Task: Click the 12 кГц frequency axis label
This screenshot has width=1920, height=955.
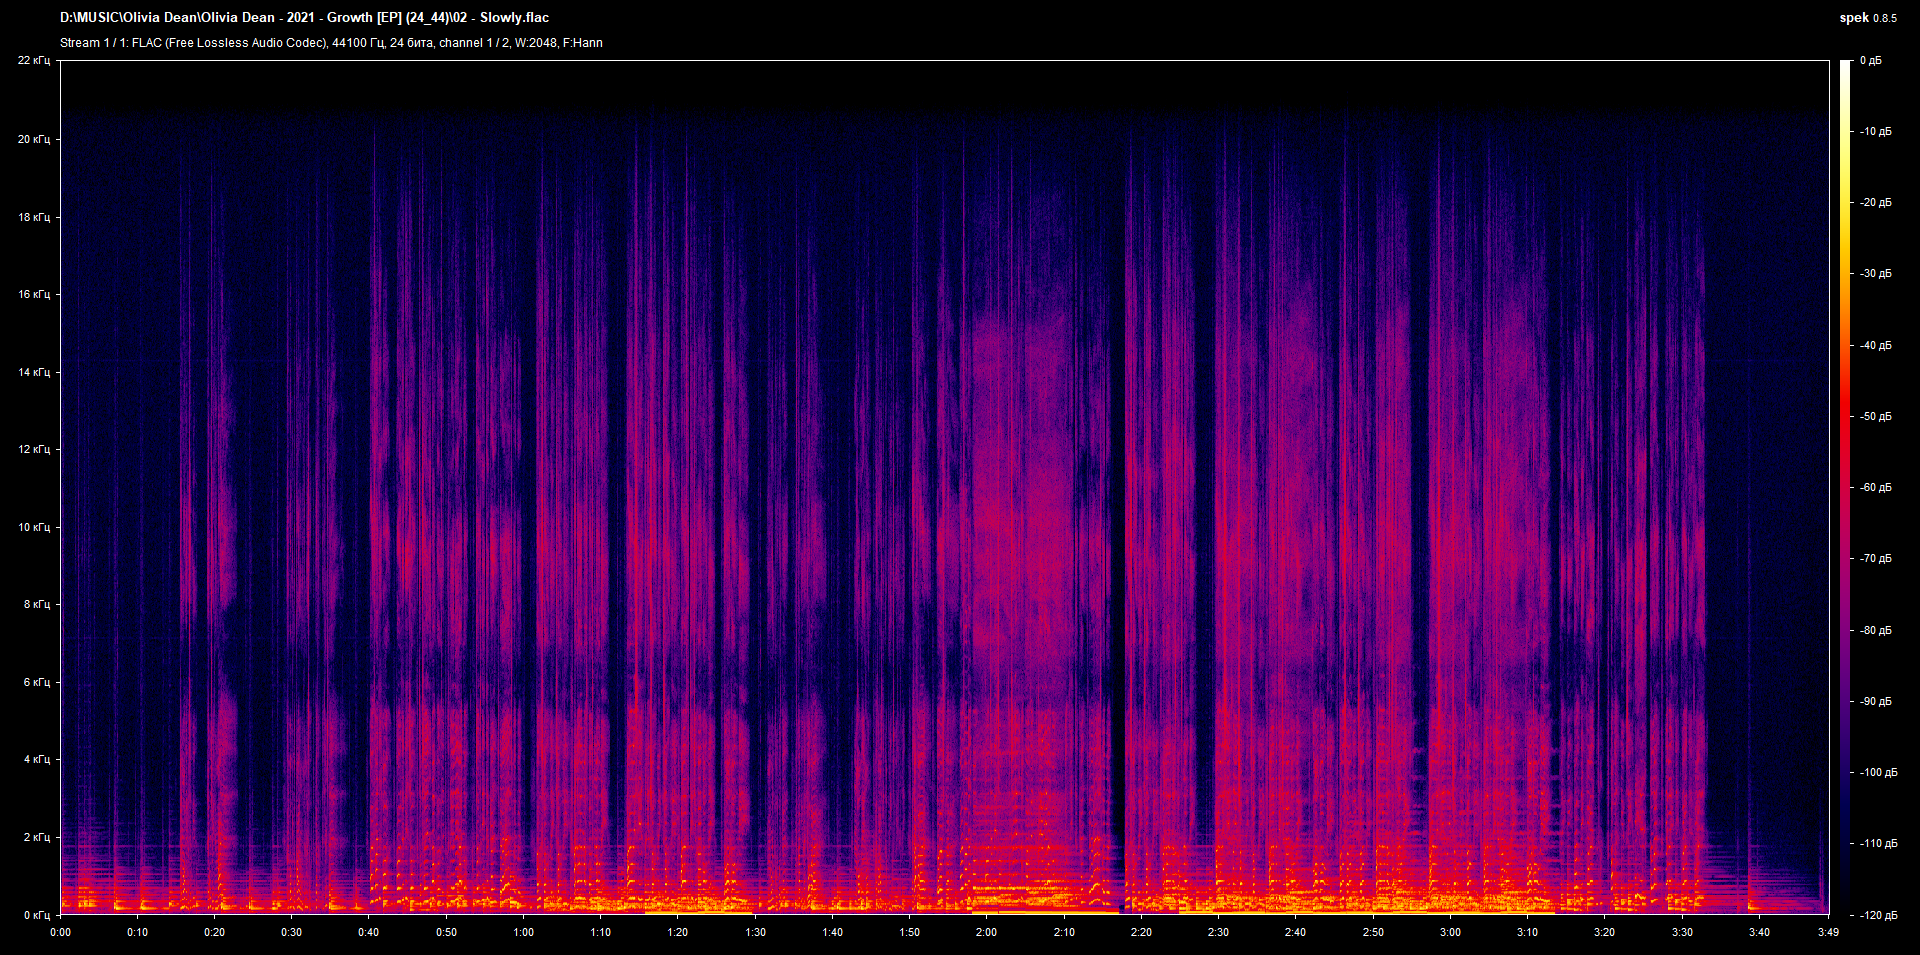Action: click(x=34, y=449)
